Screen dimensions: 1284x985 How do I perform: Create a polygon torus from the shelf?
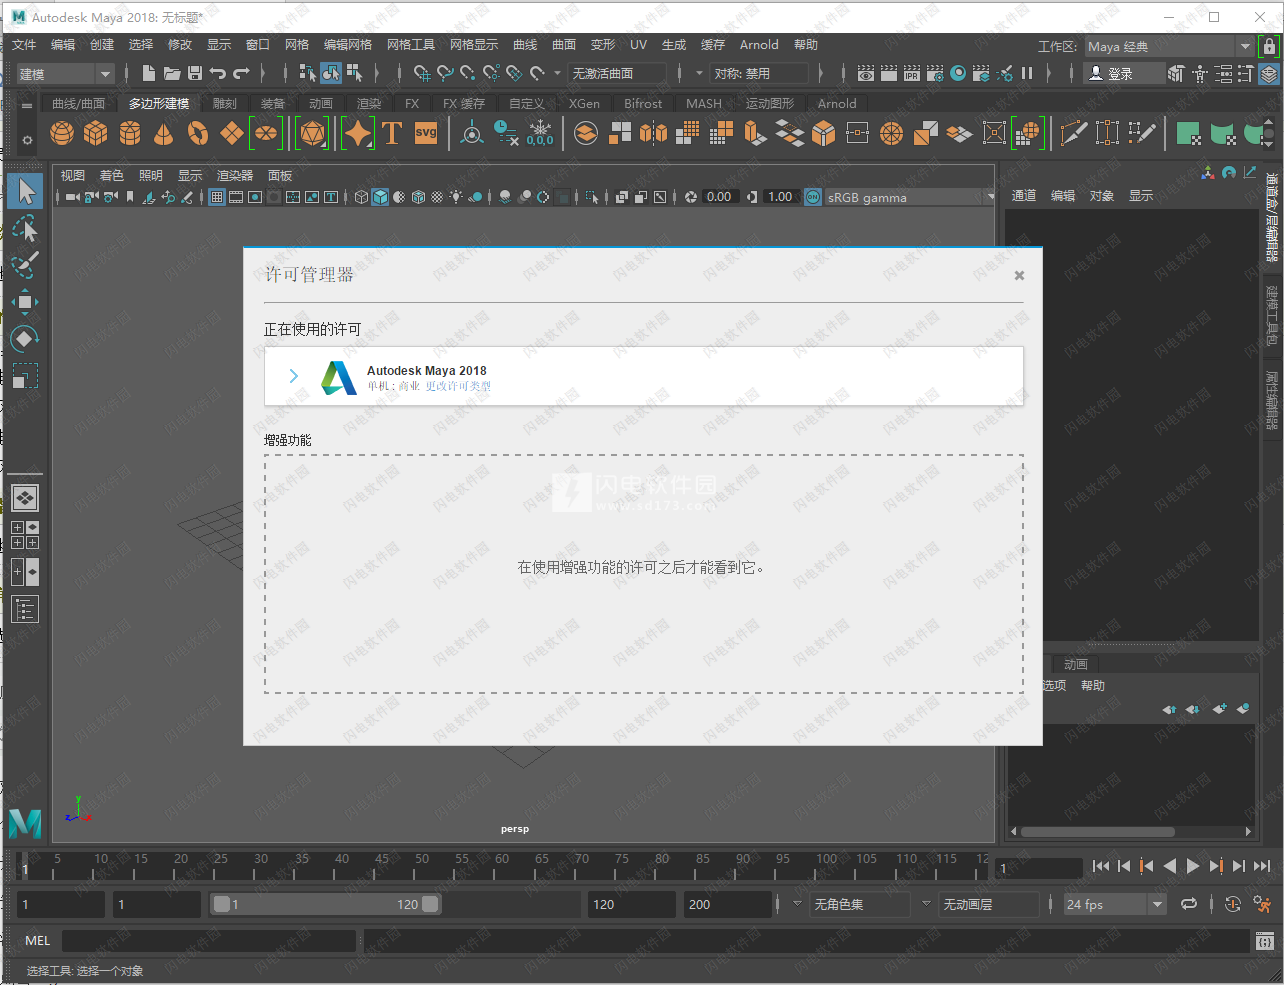[198, 133]
